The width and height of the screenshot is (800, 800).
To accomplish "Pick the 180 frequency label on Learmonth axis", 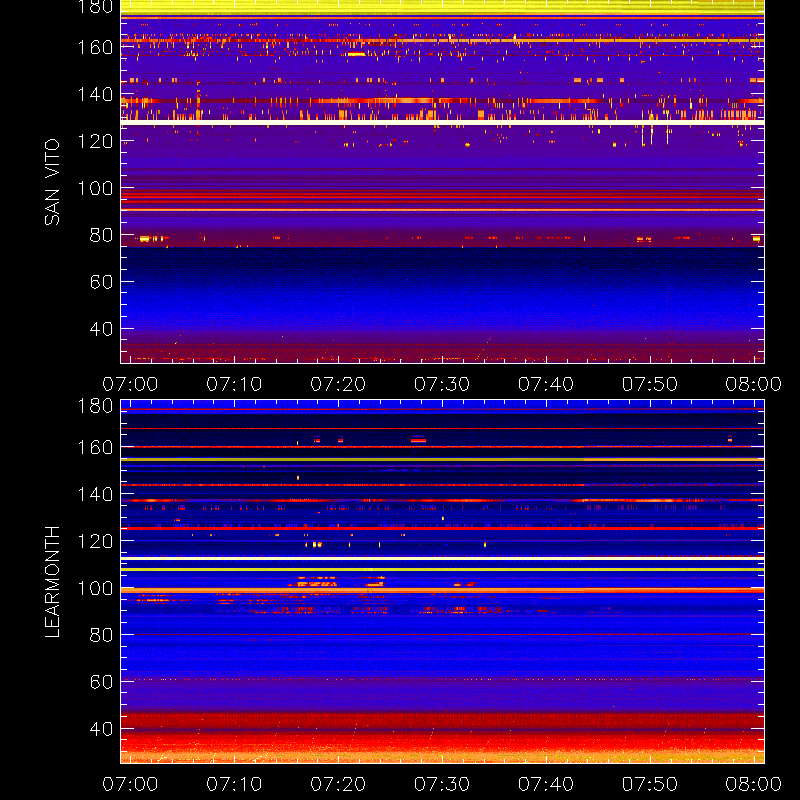I will click(x=95, y=406).
